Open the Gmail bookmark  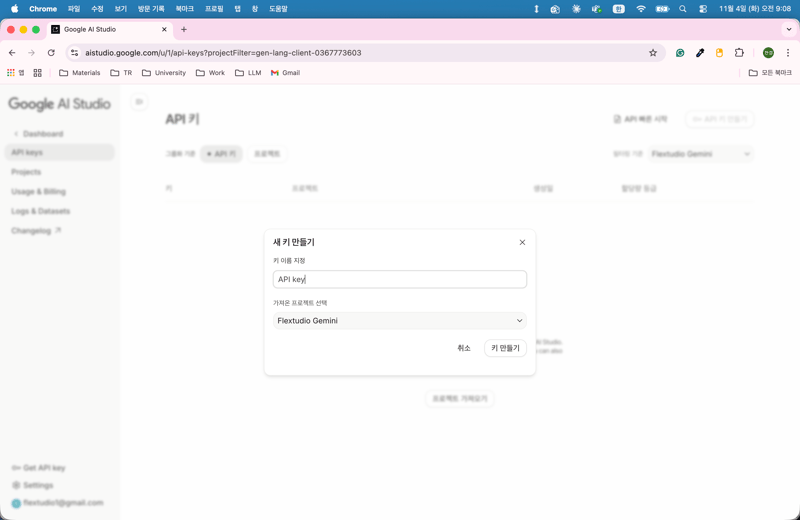click(285, 73)
